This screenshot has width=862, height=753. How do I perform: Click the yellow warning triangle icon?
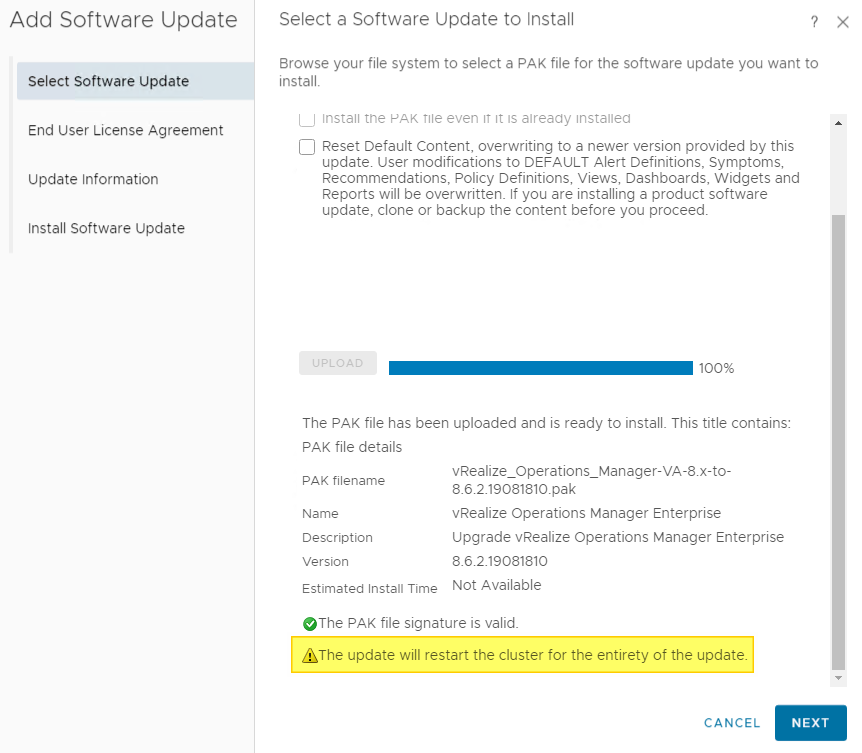[x=310, y=656]
